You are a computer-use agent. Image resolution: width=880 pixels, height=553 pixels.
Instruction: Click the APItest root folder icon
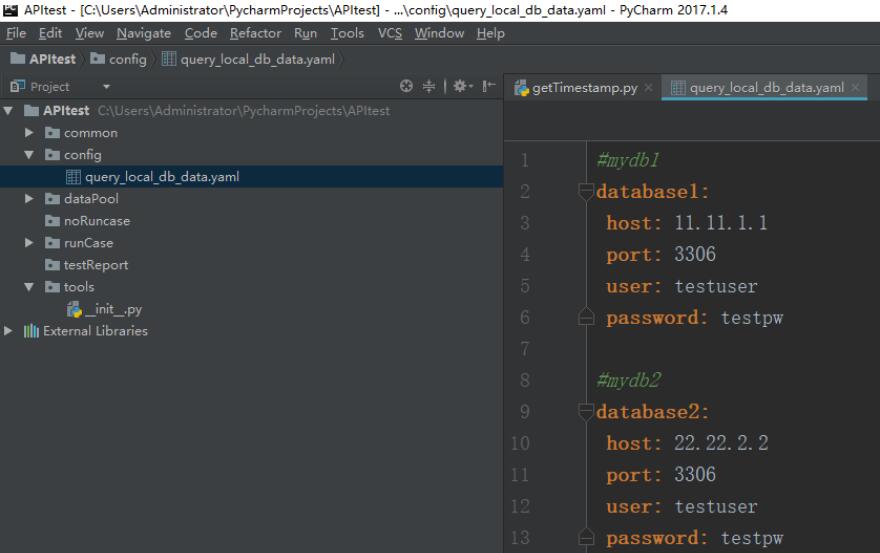click(x=31, y=111)
